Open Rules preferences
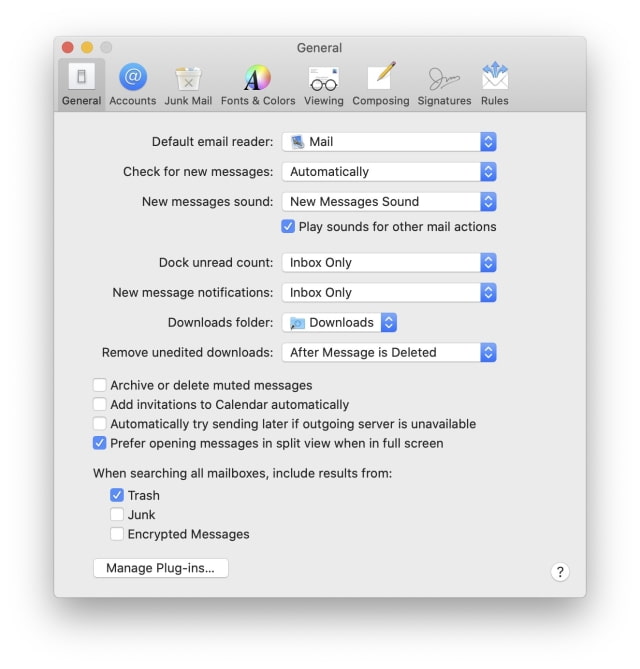The height and width of the screenshot is (669, 640). [494, 84]
